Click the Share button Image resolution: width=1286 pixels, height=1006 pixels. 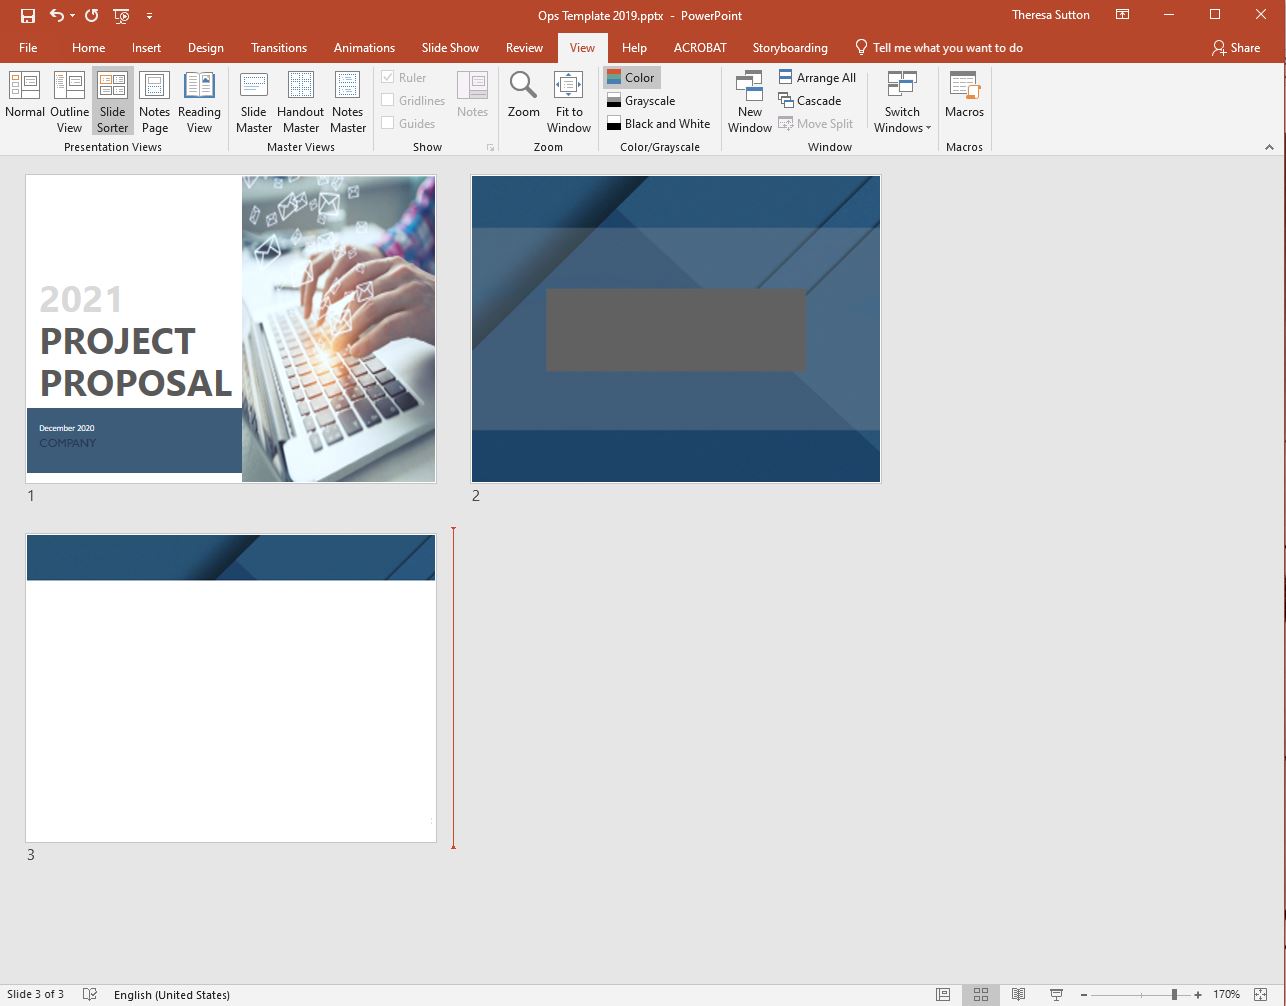pyautogui.click(x=1235, y=48)
